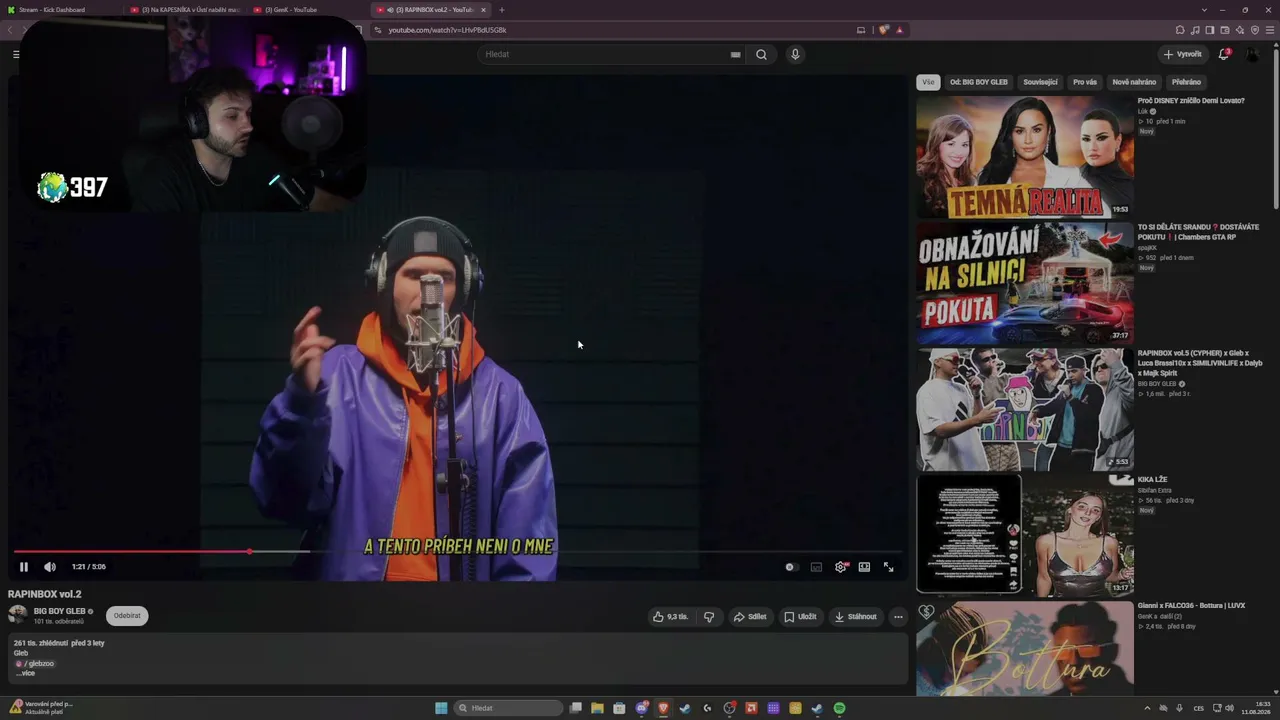Viewport: 1280px width, 720px height.
Task: Pause the RAPINBOX vol.2 video
Action: click(x=24, y=567)
